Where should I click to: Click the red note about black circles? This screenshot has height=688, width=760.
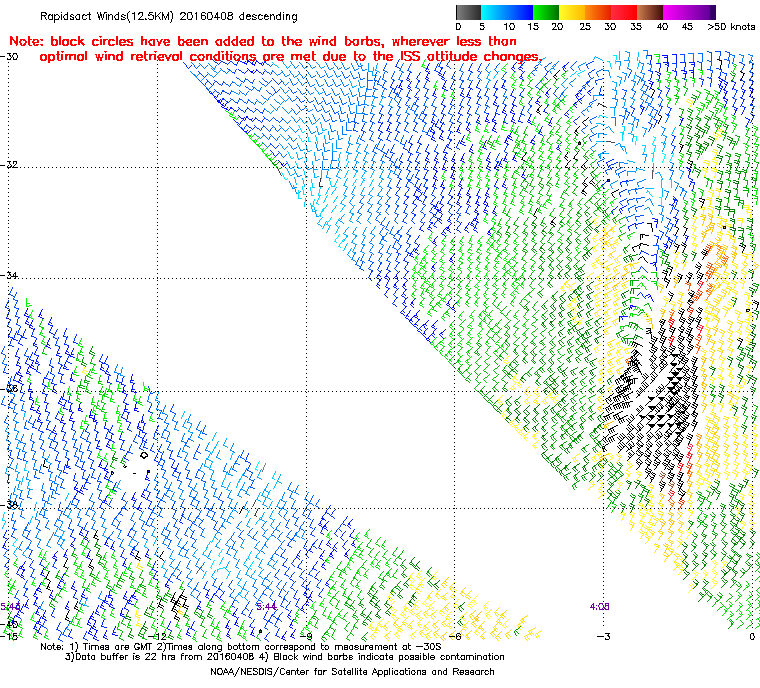pos(275,48)
